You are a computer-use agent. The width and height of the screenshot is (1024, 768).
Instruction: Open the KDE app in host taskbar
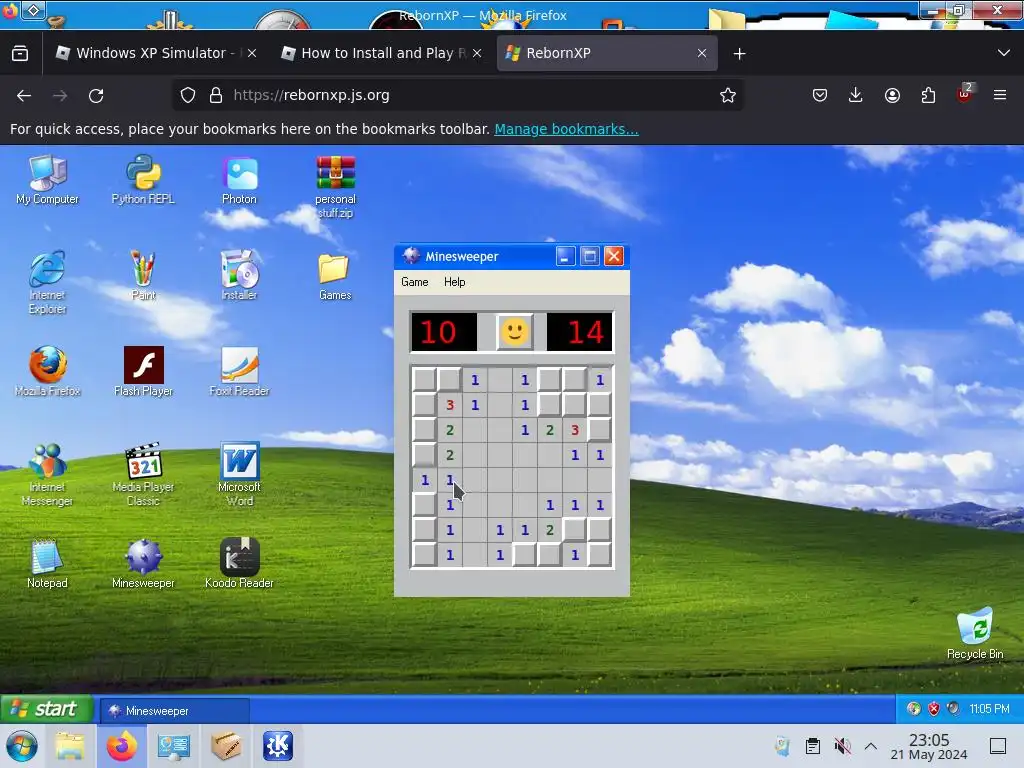pyautogui.click(x=278, y=746)
